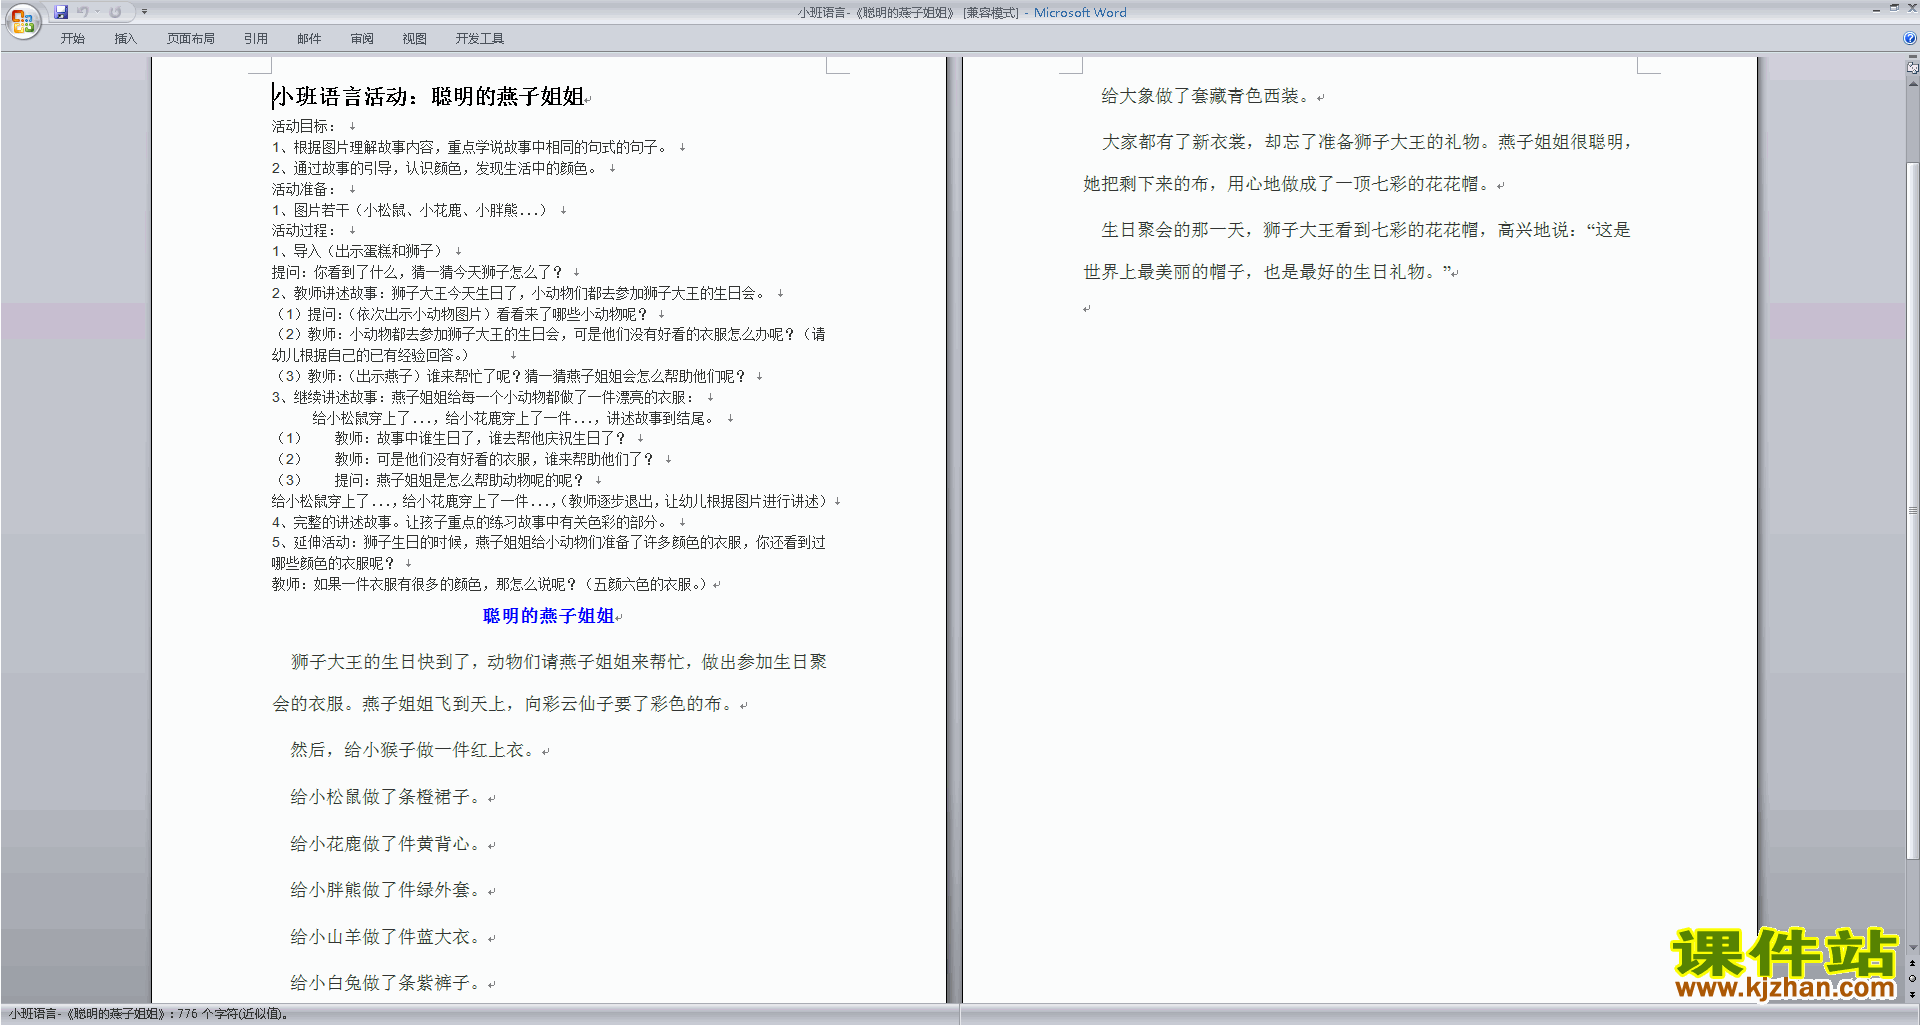Click the line 活动准备：
Screen dimensions: 1920x1025
click(304, 189)
